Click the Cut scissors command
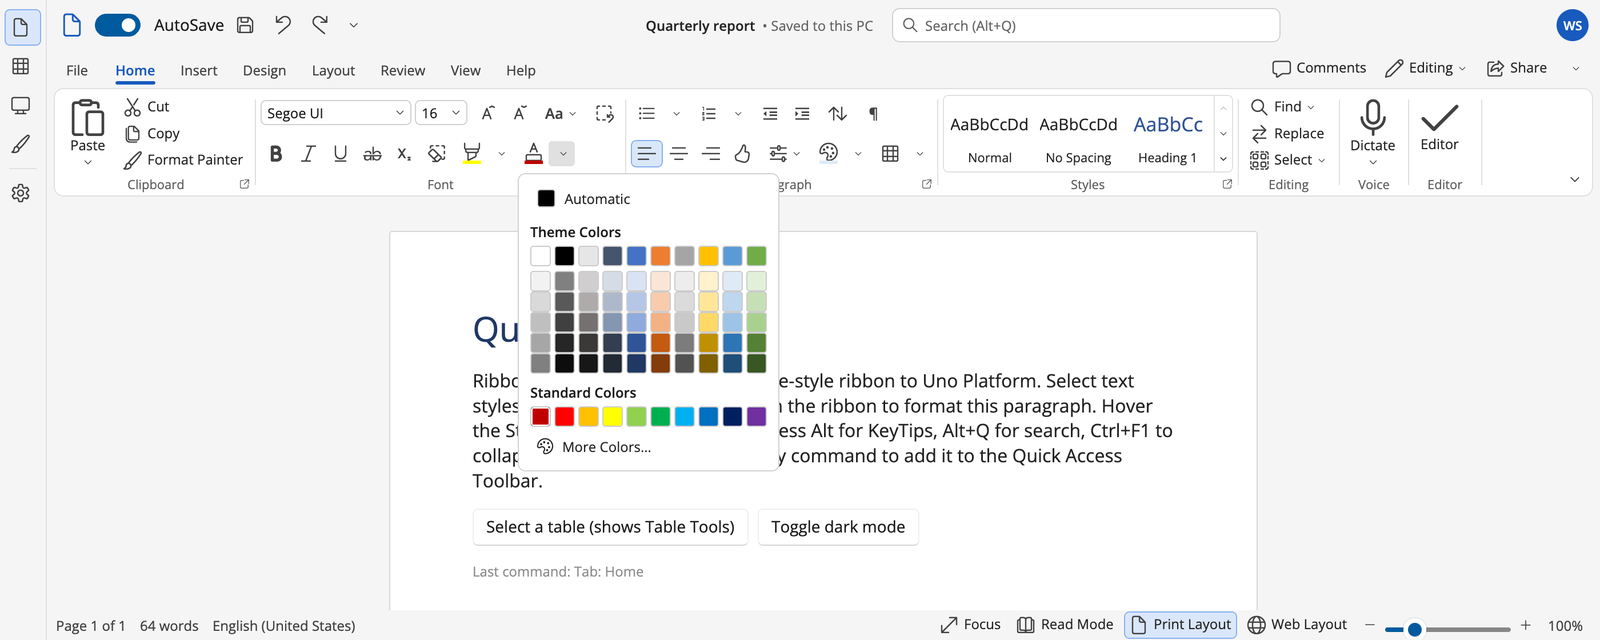This screenshot has height=640, width=1600. click(147, 107)
